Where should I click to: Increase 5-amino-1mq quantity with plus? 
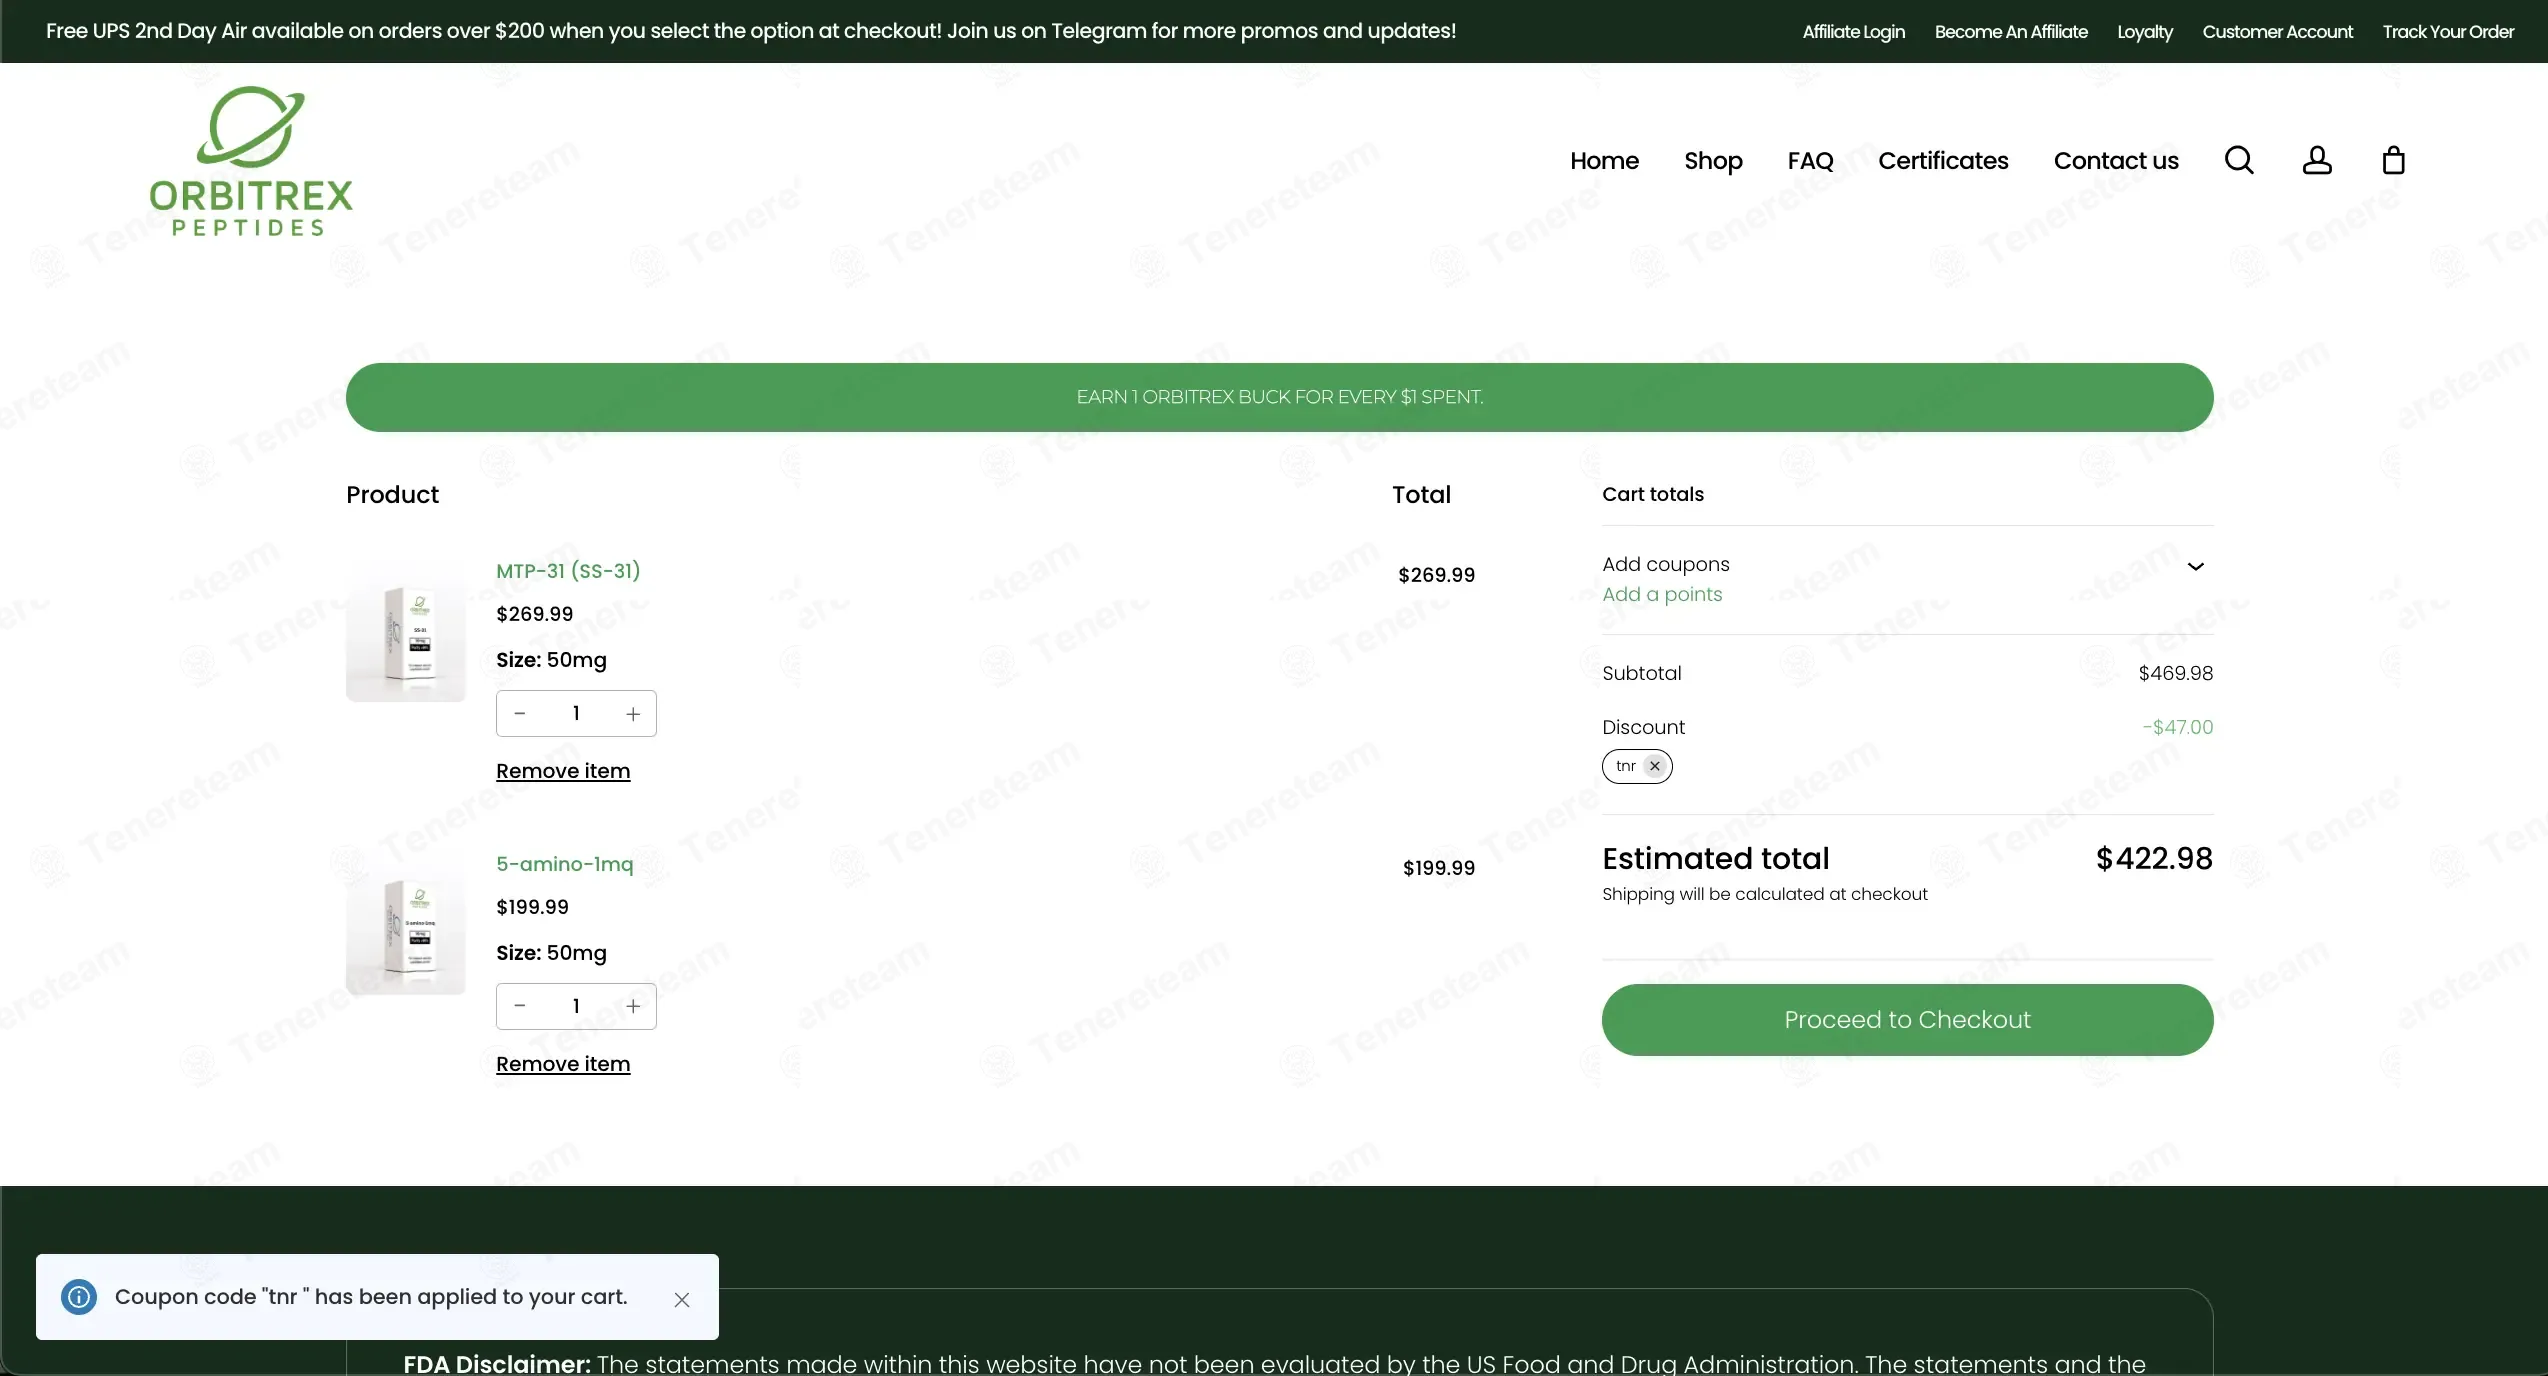pos(633,1006)
